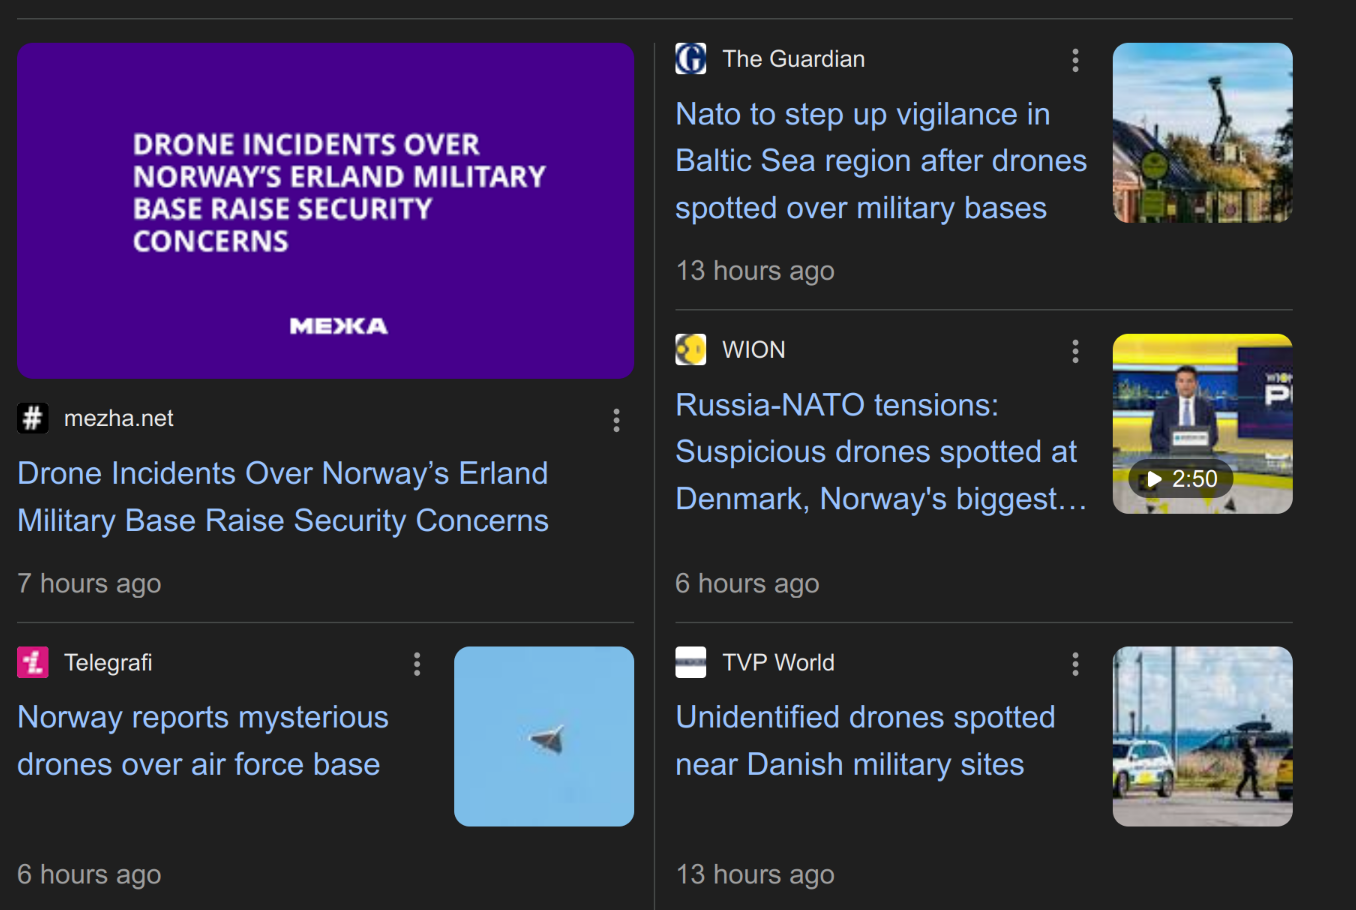Click the purple MEXA banner image
The width and height of the screenshot is (1356, 910).
[x=325, y=211]
